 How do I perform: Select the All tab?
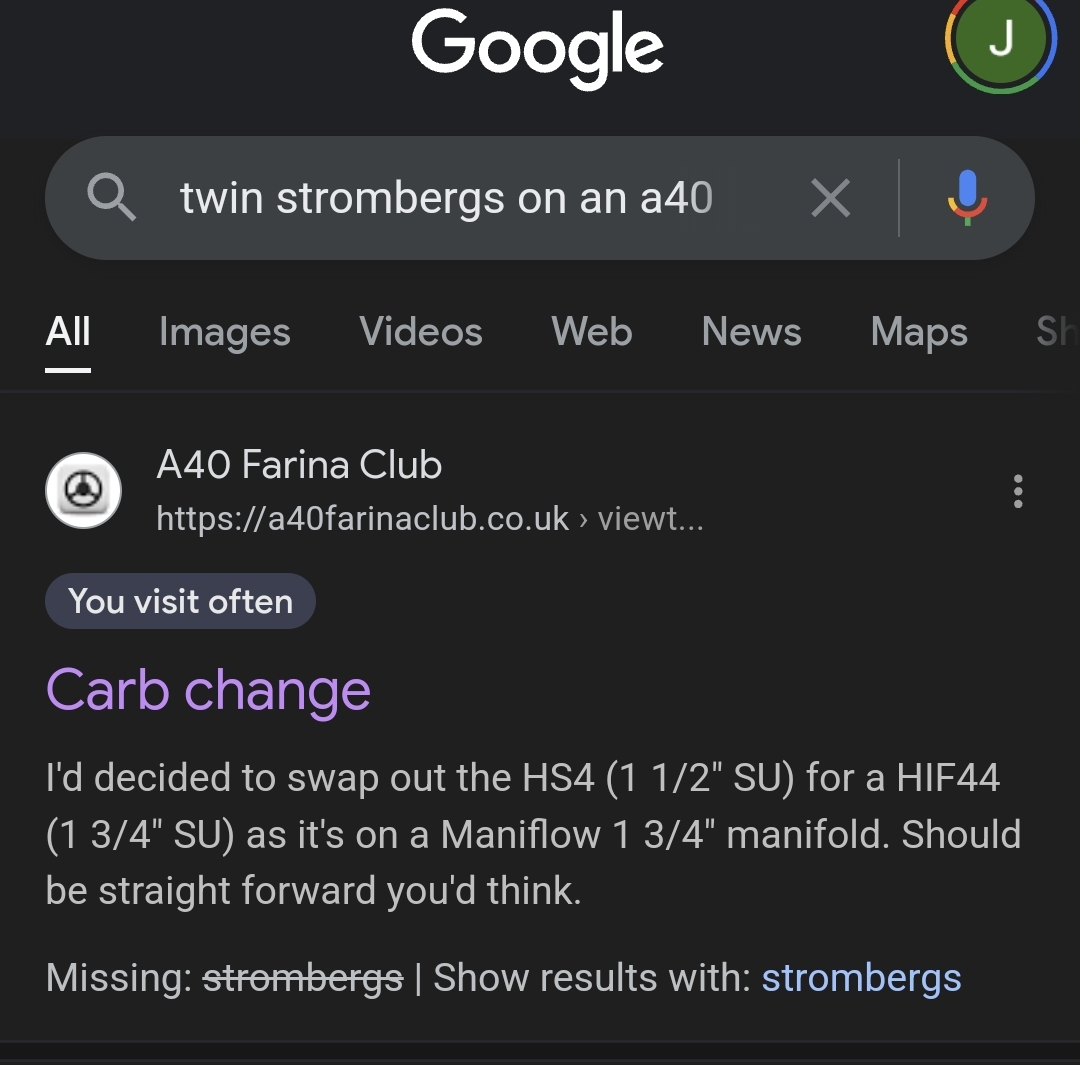[68, 332]
